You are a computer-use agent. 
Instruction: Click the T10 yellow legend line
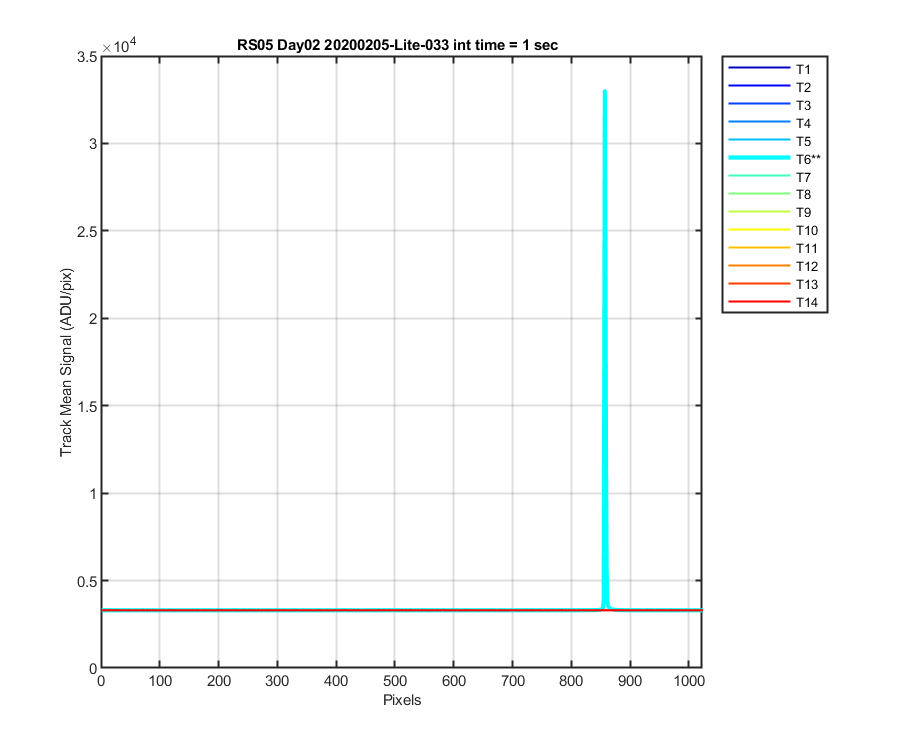(759, 230)
